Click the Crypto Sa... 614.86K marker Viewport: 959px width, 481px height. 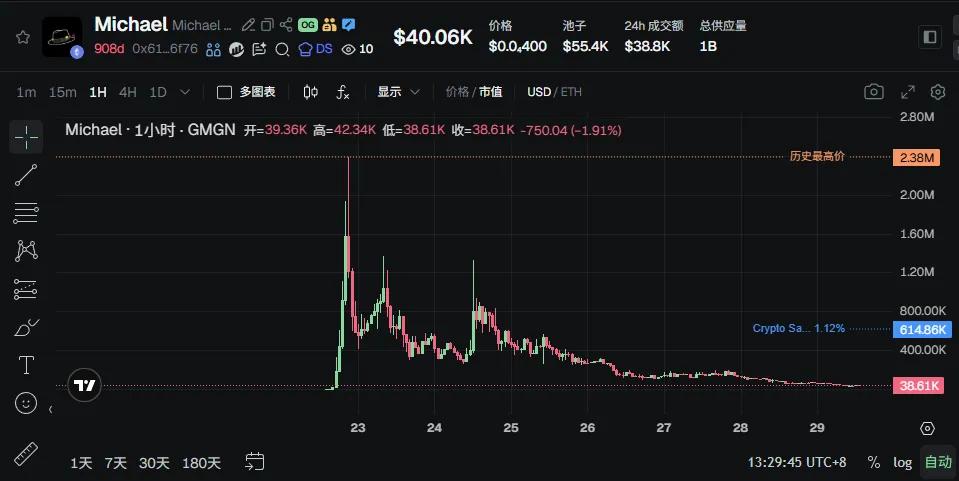(922, 329)
